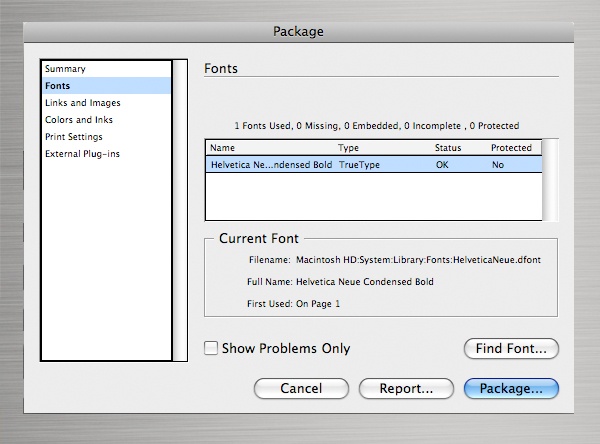This screenshot has height=444, width=600.
Task: Click the Report... button
Action: click(x=406, y=388)
